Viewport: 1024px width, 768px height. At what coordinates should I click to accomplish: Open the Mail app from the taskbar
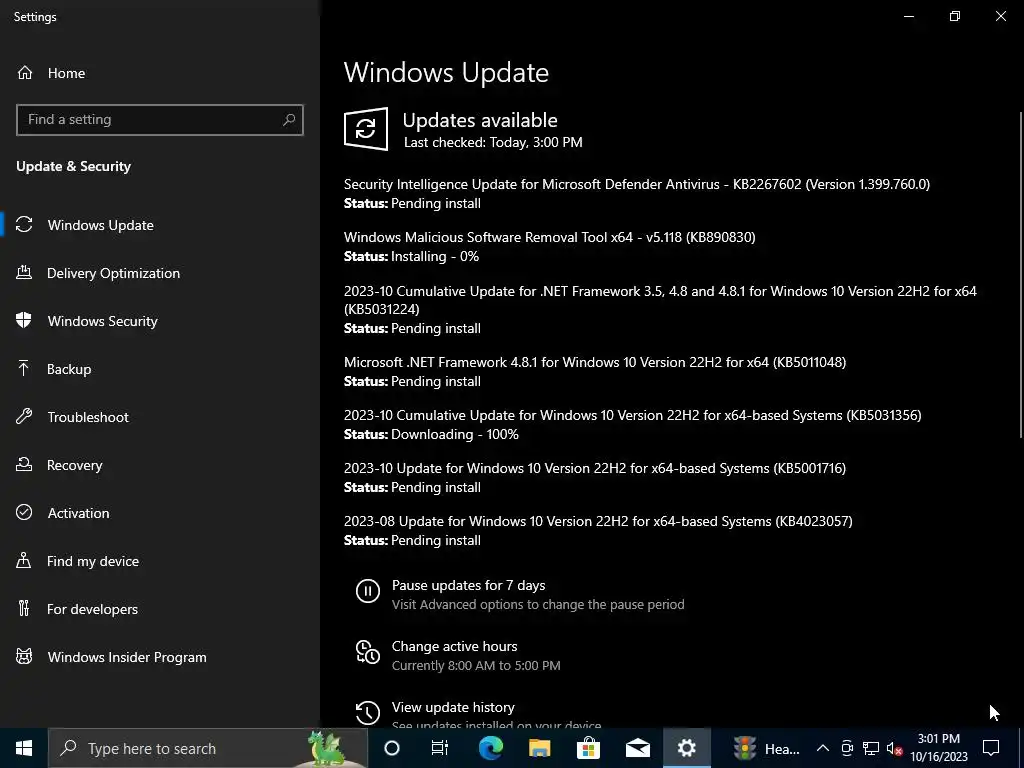click(x=637, y=748)
